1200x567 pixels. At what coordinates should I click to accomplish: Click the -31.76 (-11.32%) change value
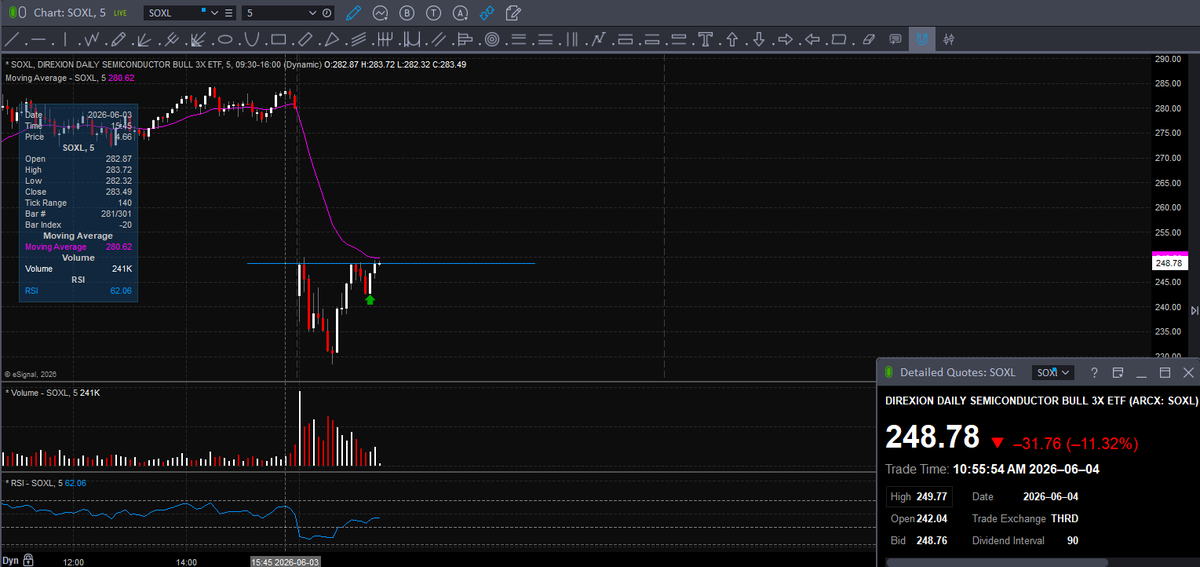point(1075,443)
